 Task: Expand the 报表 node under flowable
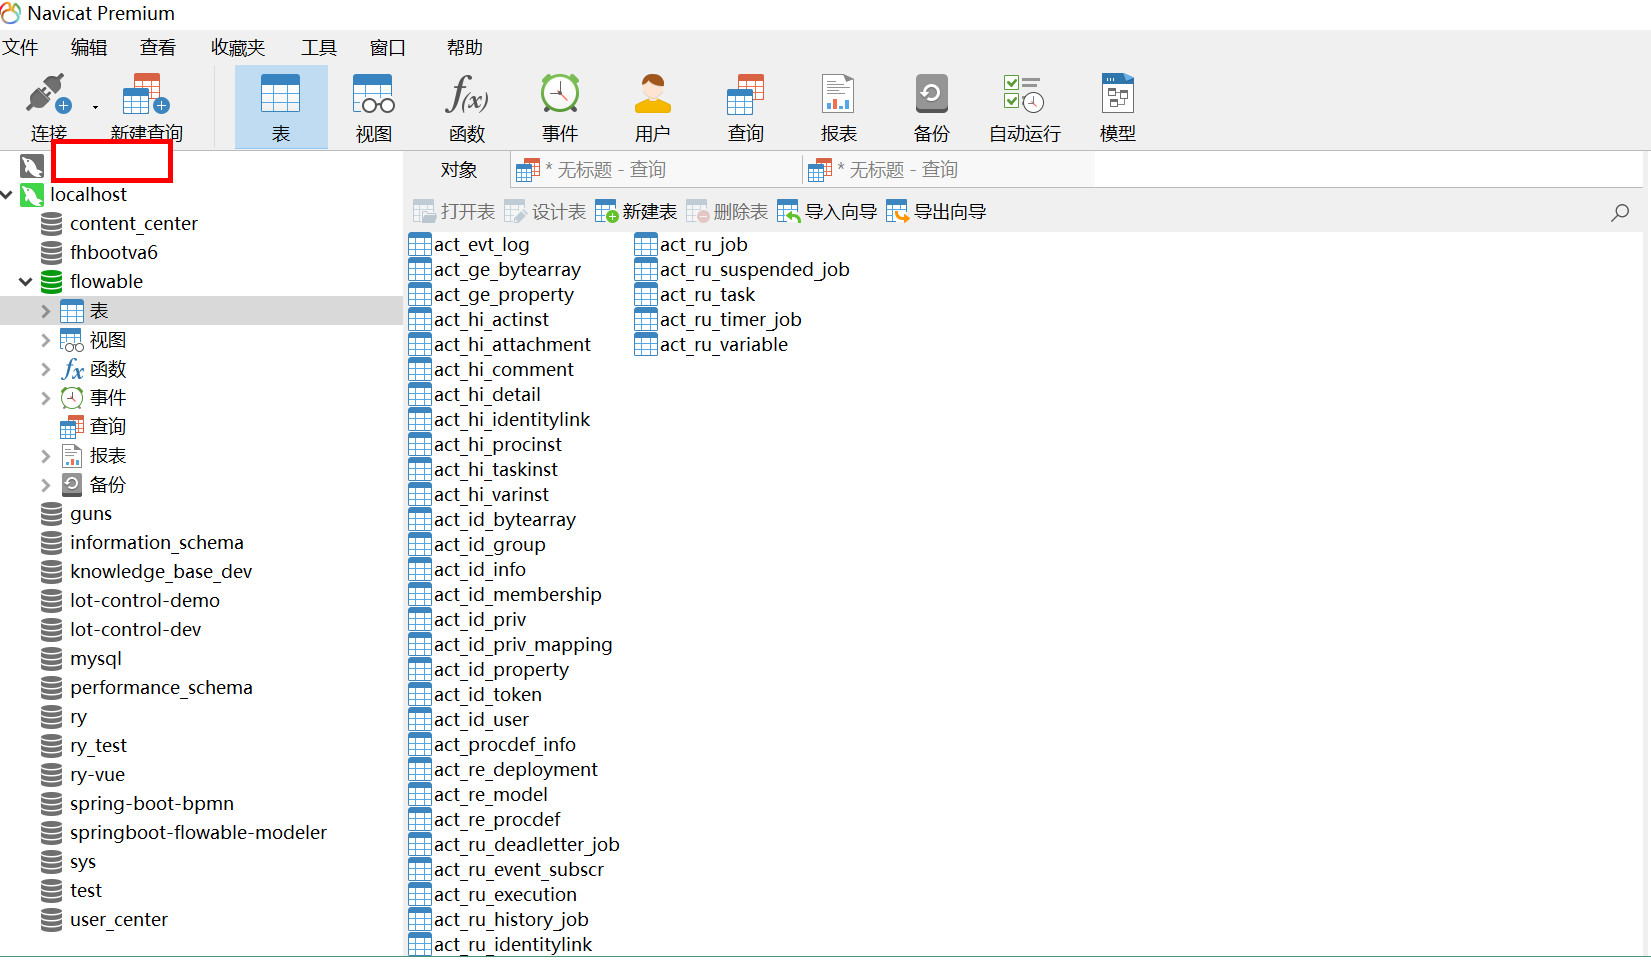tap(45, 456)
